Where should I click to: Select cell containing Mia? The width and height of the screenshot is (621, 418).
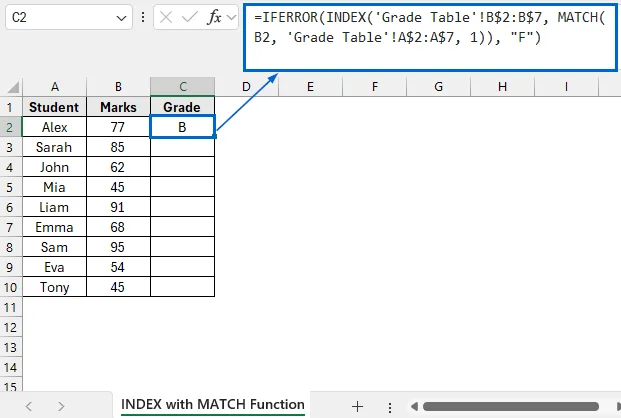54,187
